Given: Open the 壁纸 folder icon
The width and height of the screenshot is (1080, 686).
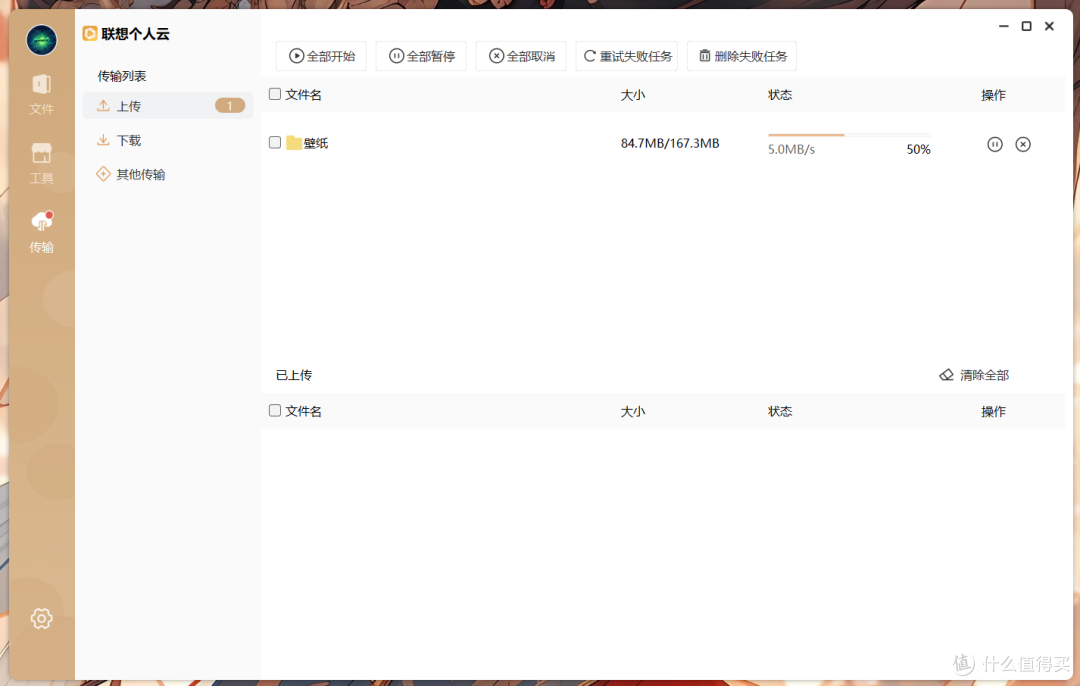Looking at the screenshot, I should [293, 142].
